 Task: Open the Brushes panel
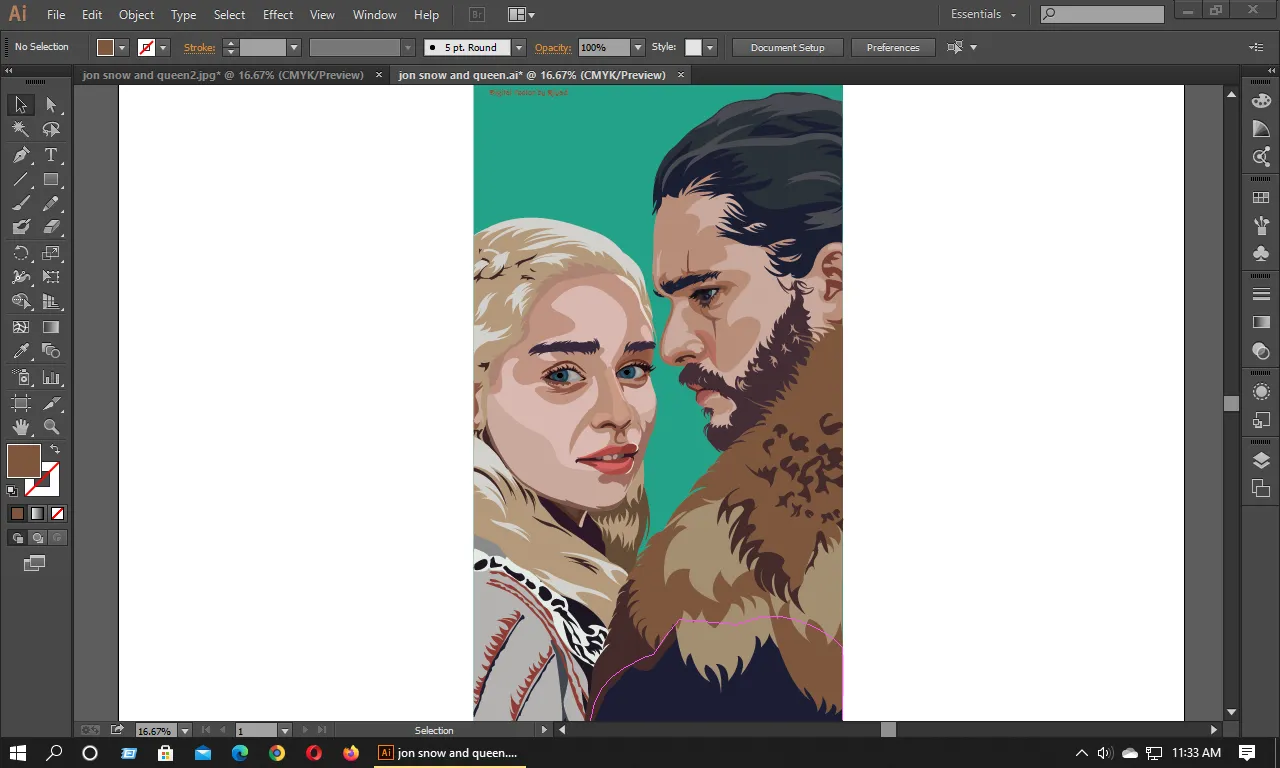(1261, 226)
